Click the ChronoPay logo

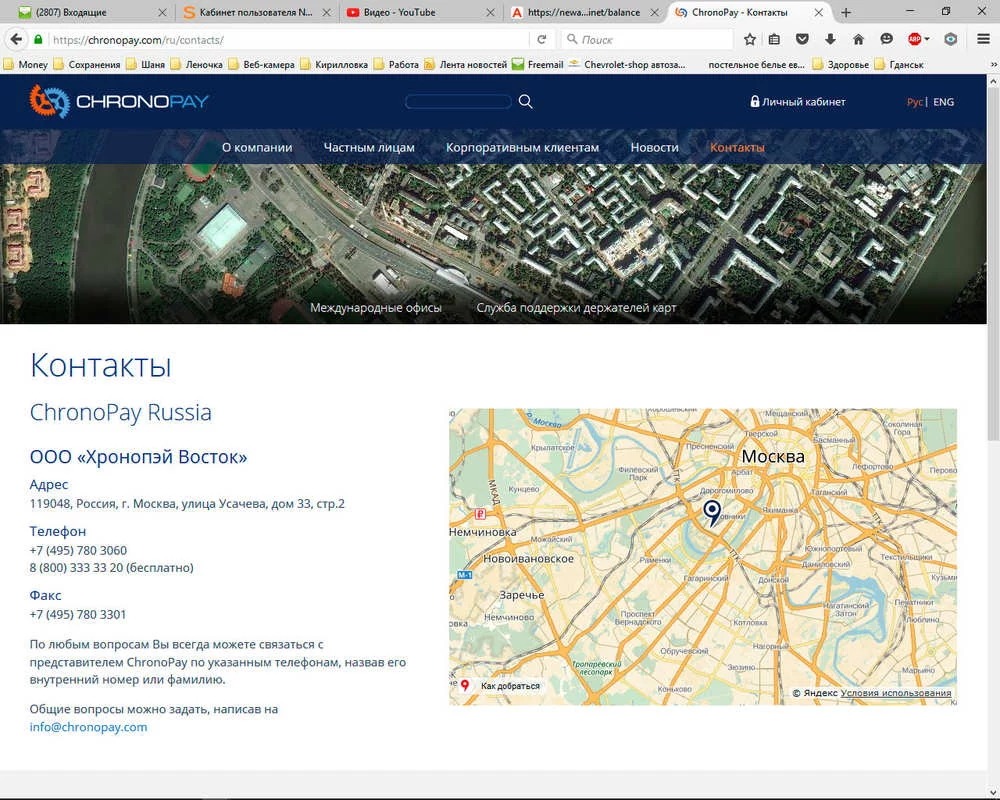coord(119,101)
